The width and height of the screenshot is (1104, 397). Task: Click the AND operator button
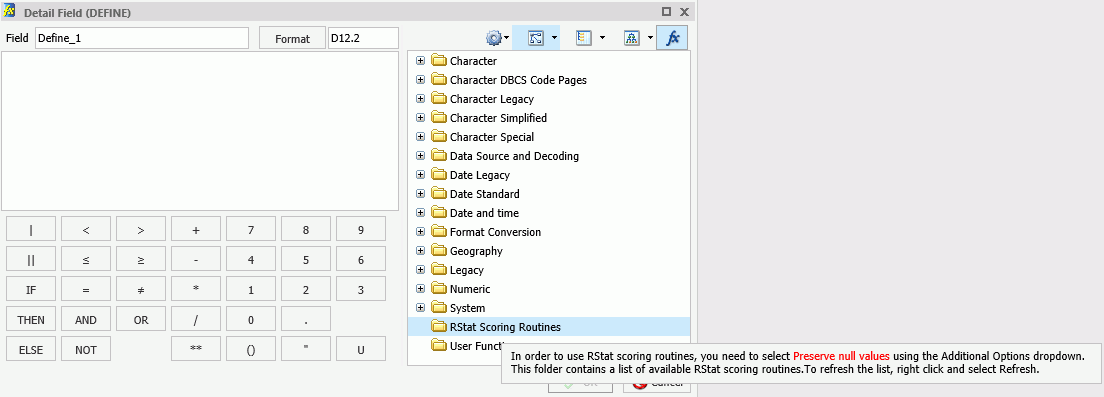click(86, 319)
